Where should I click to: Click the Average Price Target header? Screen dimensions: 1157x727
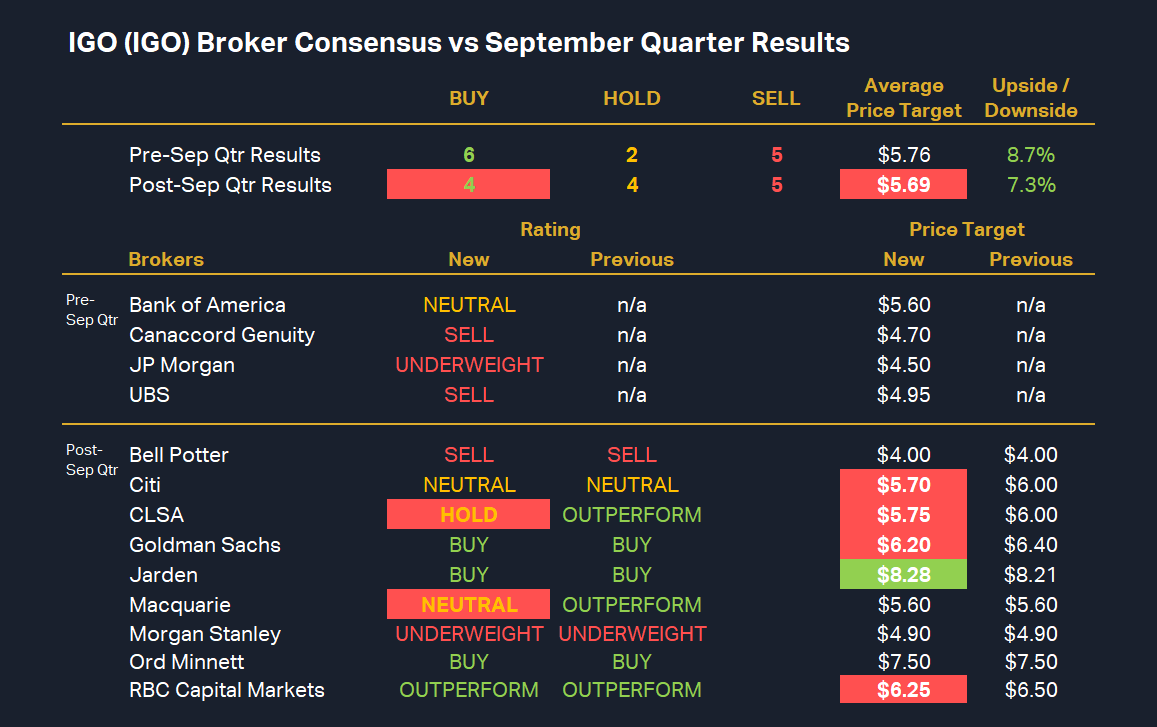(x=903, y=98)
